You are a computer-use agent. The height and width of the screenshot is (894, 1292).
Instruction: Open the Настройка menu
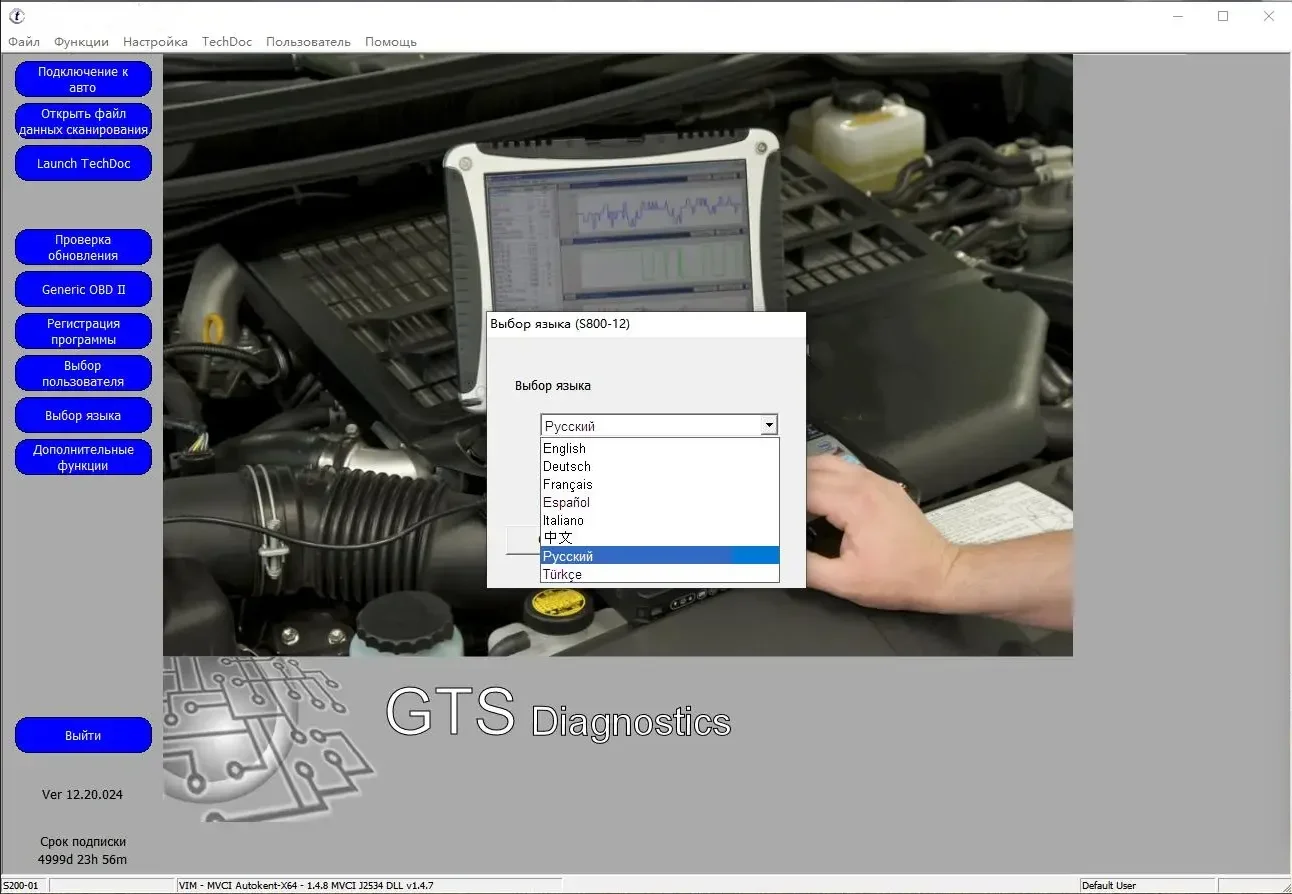point(155,42)
